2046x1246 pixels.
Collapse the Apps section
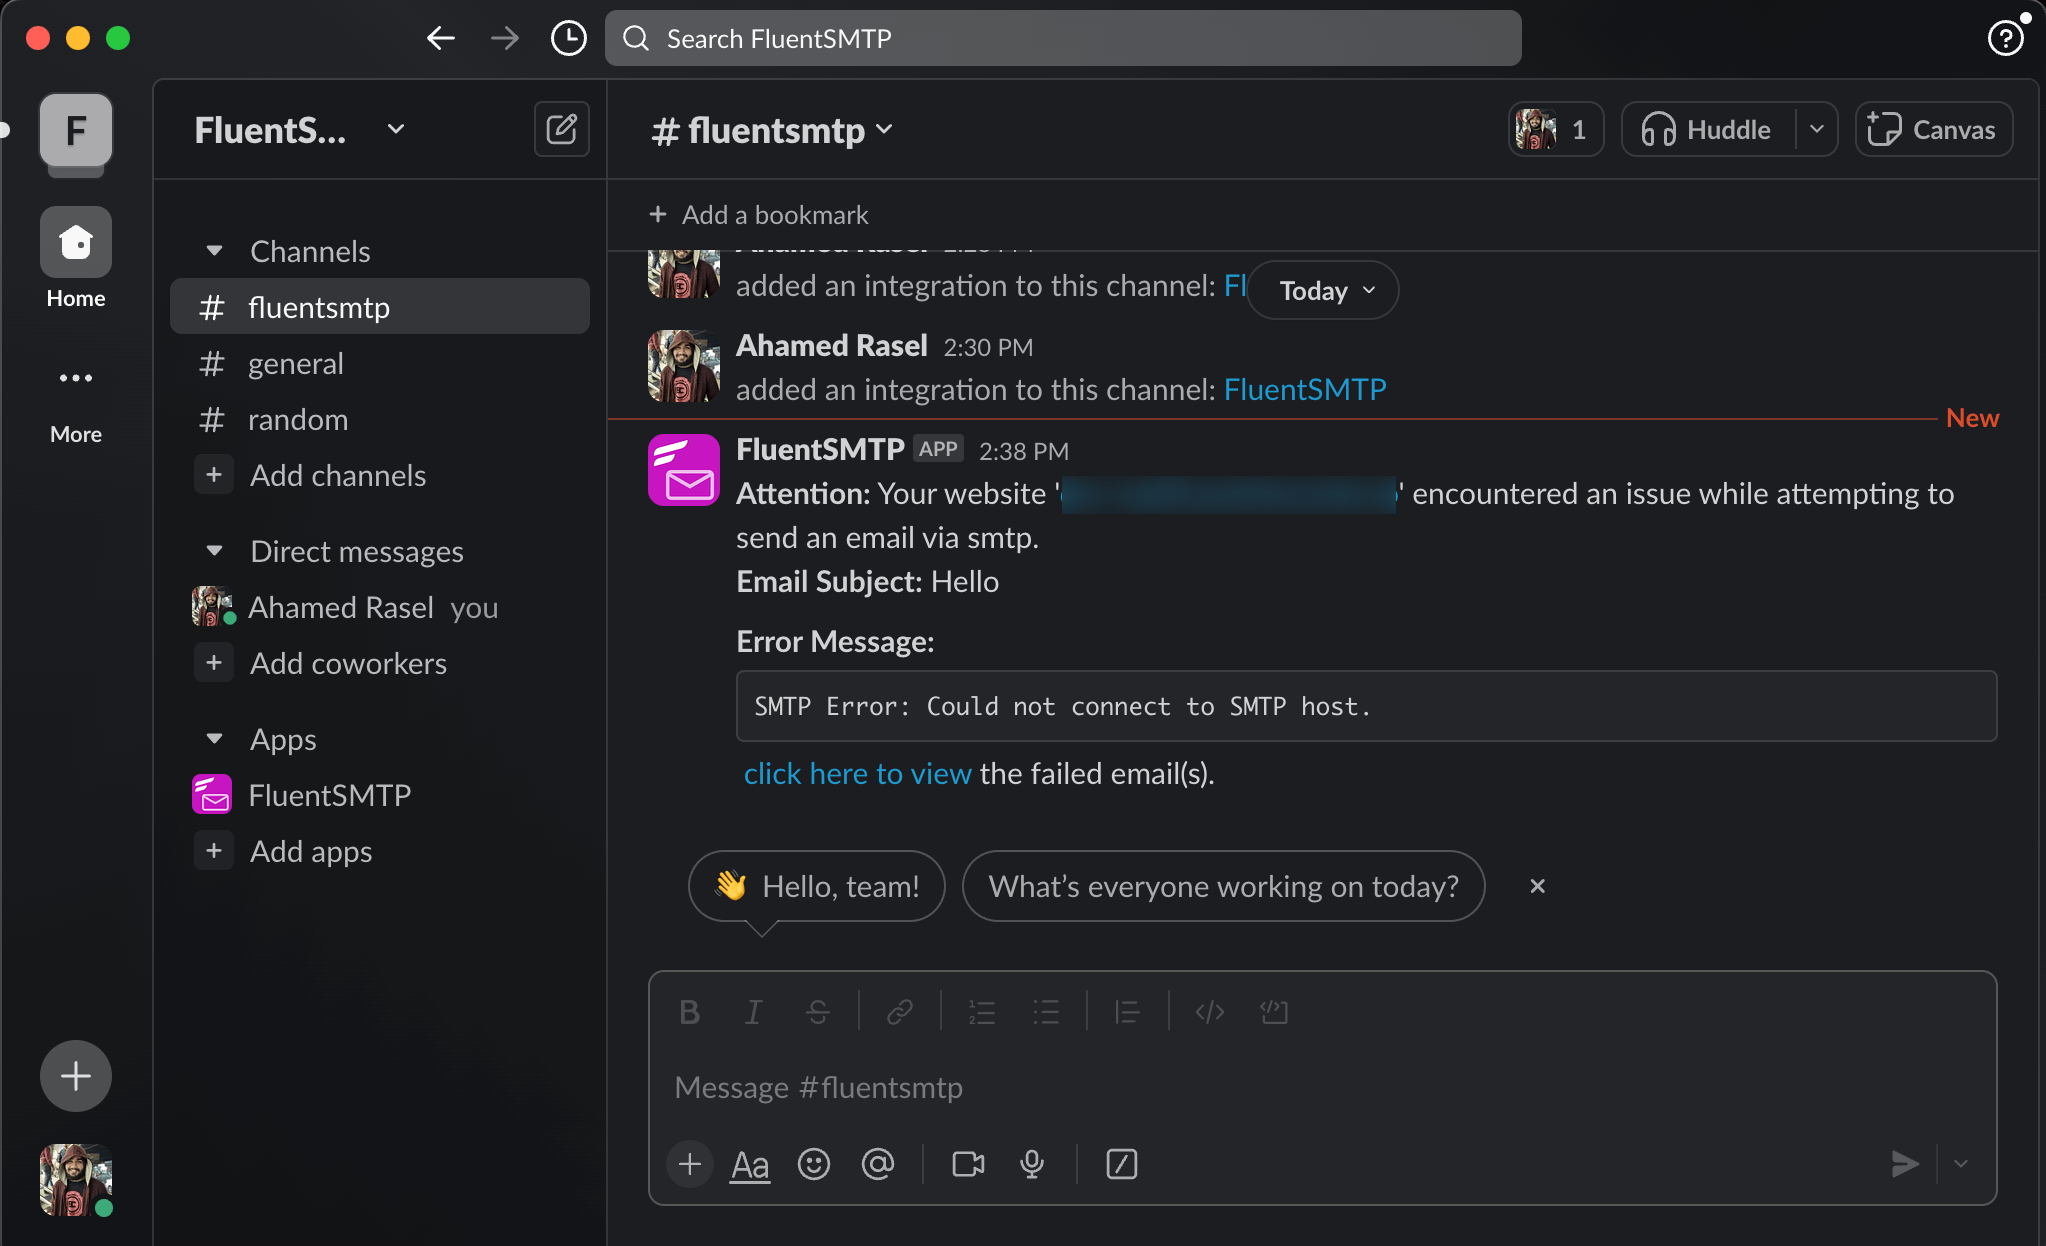(x=214, y=739)
